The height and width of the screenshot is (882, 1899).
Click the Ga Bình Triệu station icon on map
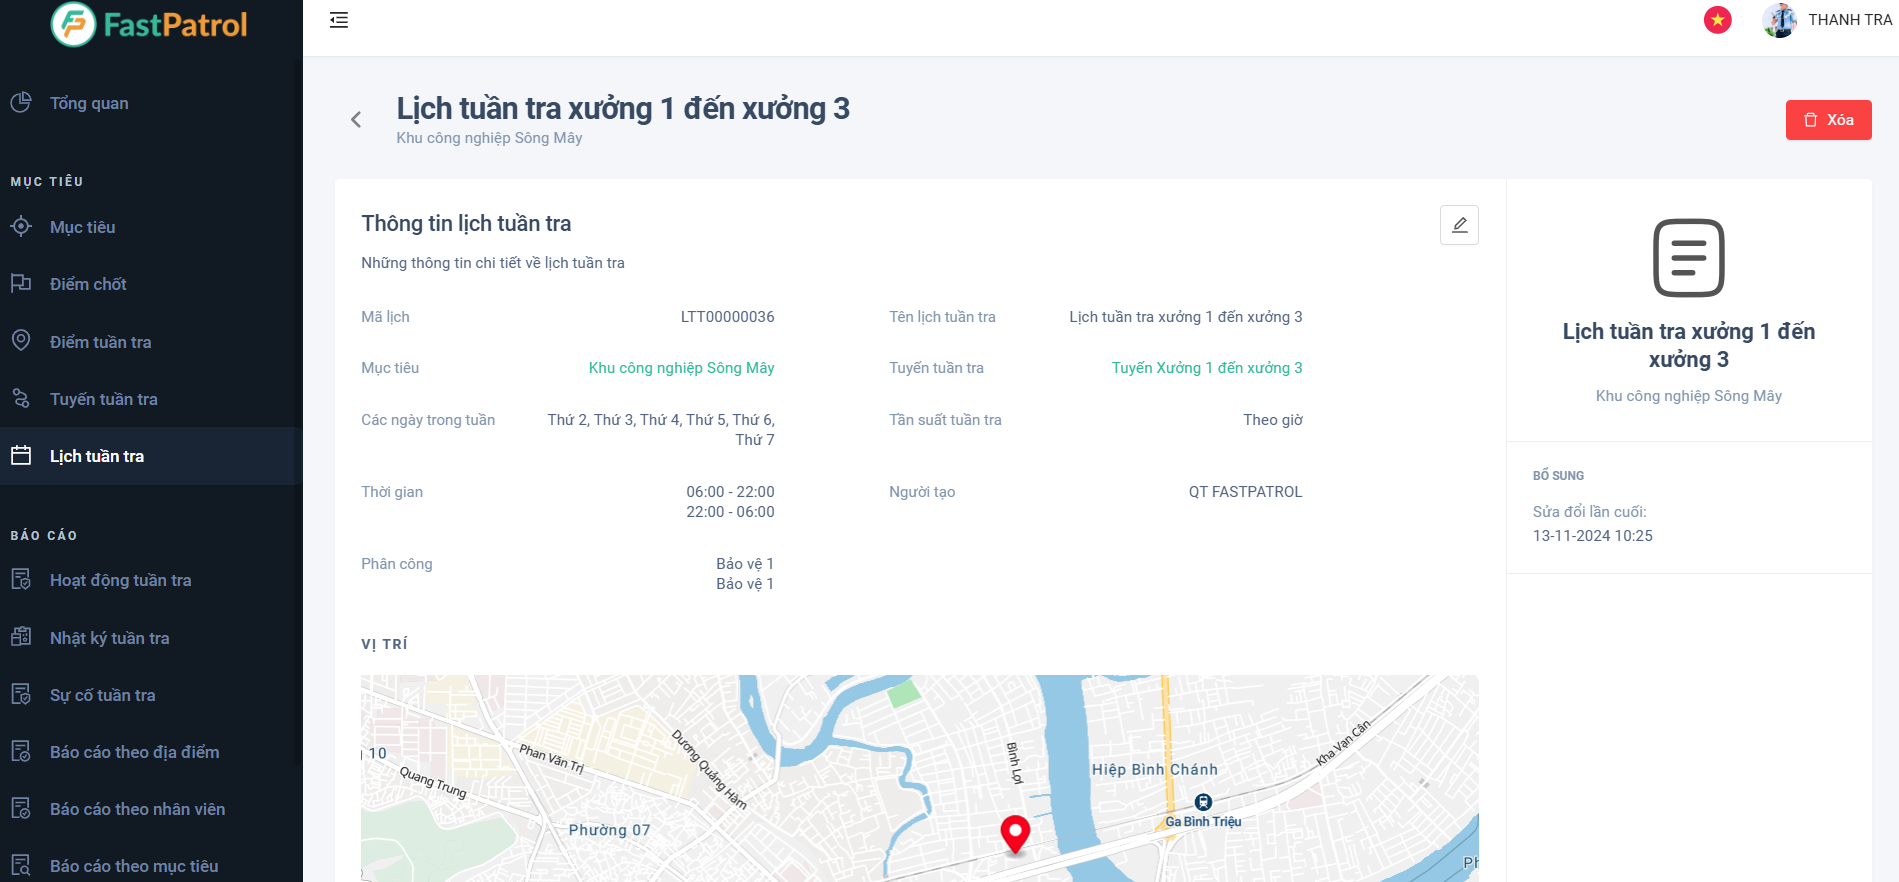pyautogui.click(x=1203, y=802)
